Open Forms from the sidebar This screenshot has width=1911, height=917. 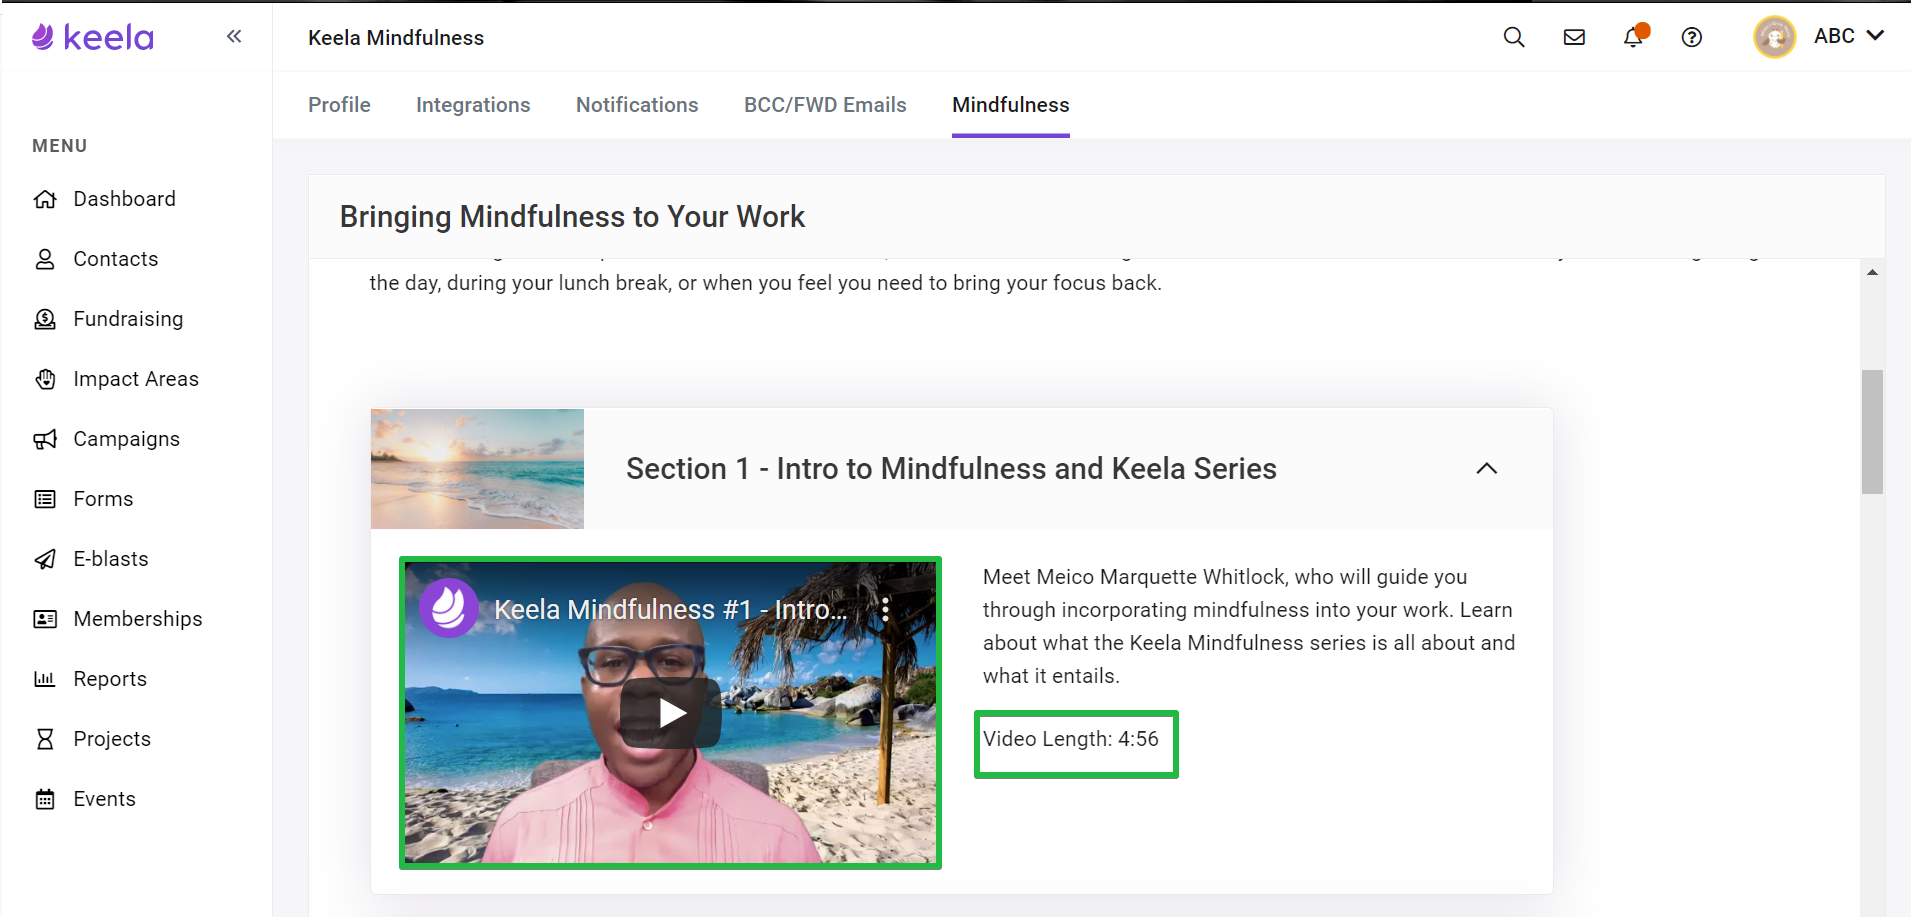click(103, 499)
